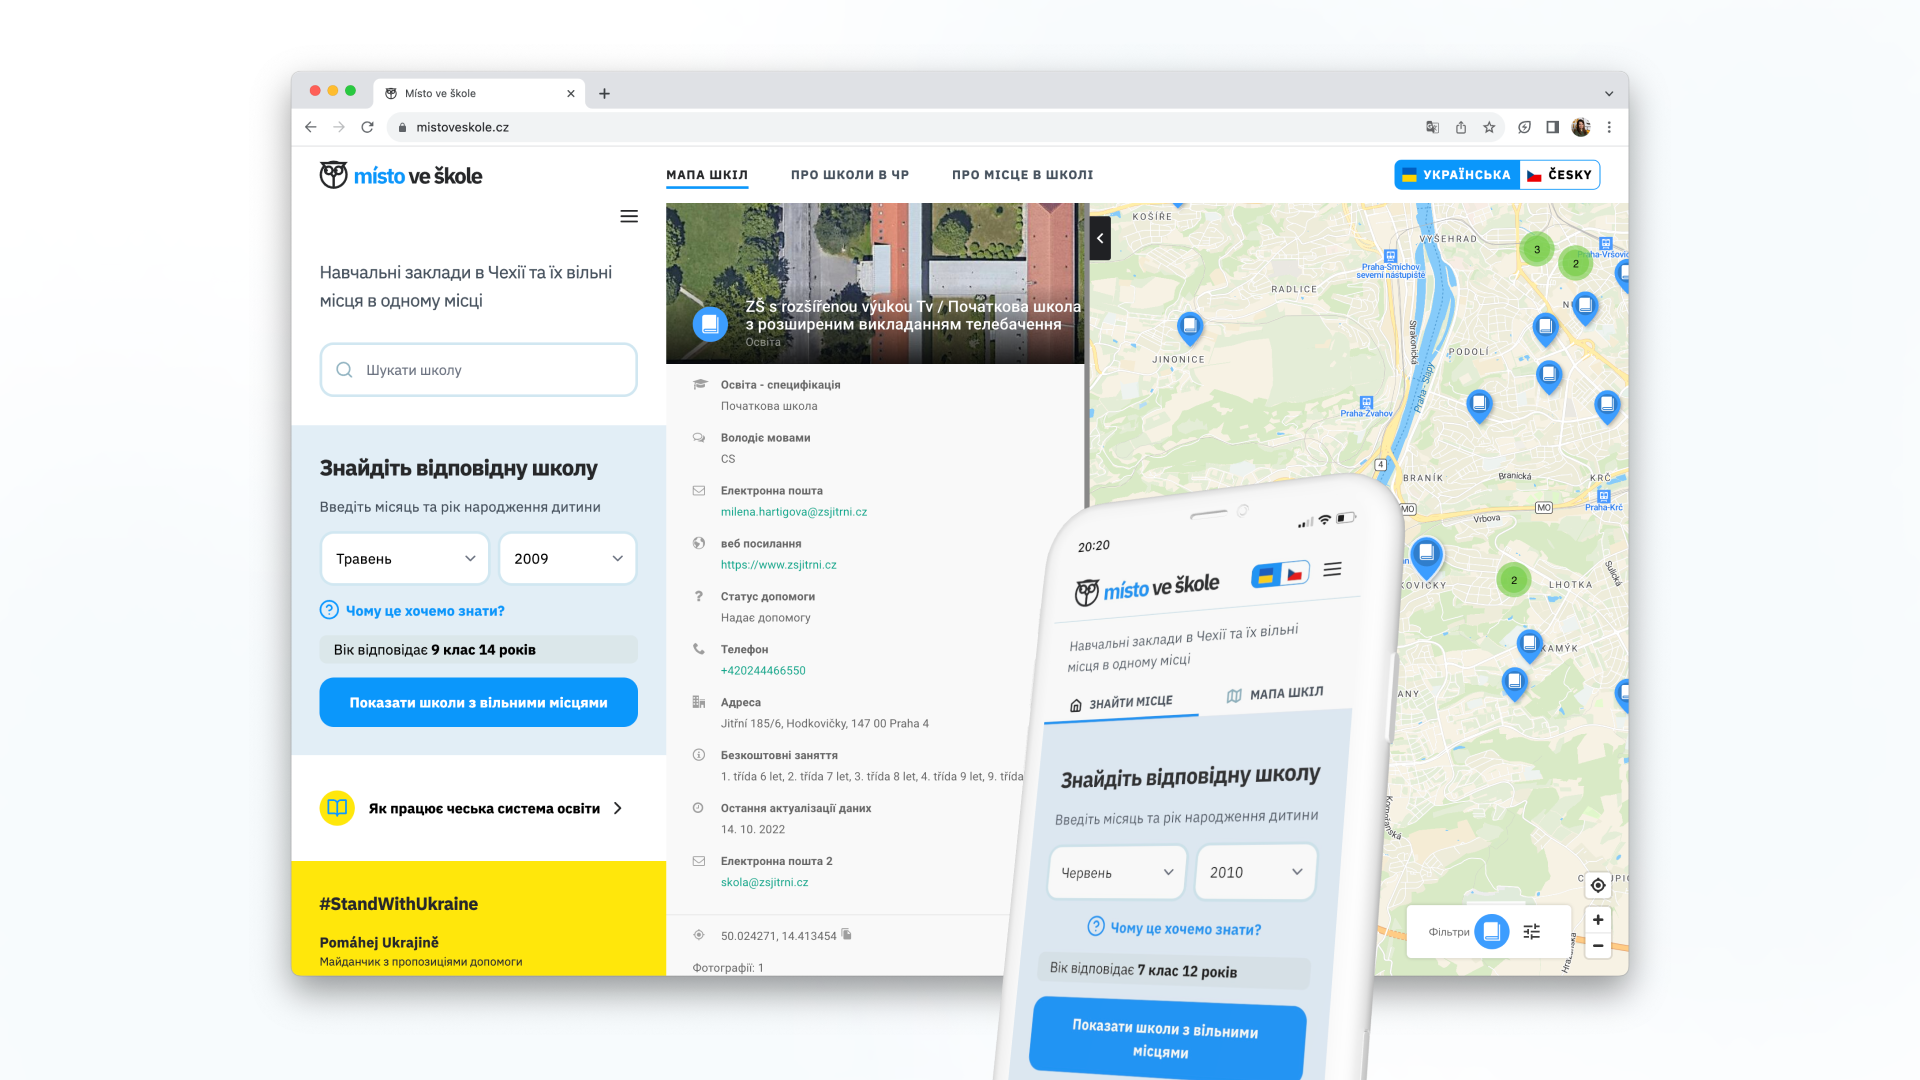Close the Místo ve škole tab

click(571, 93)
